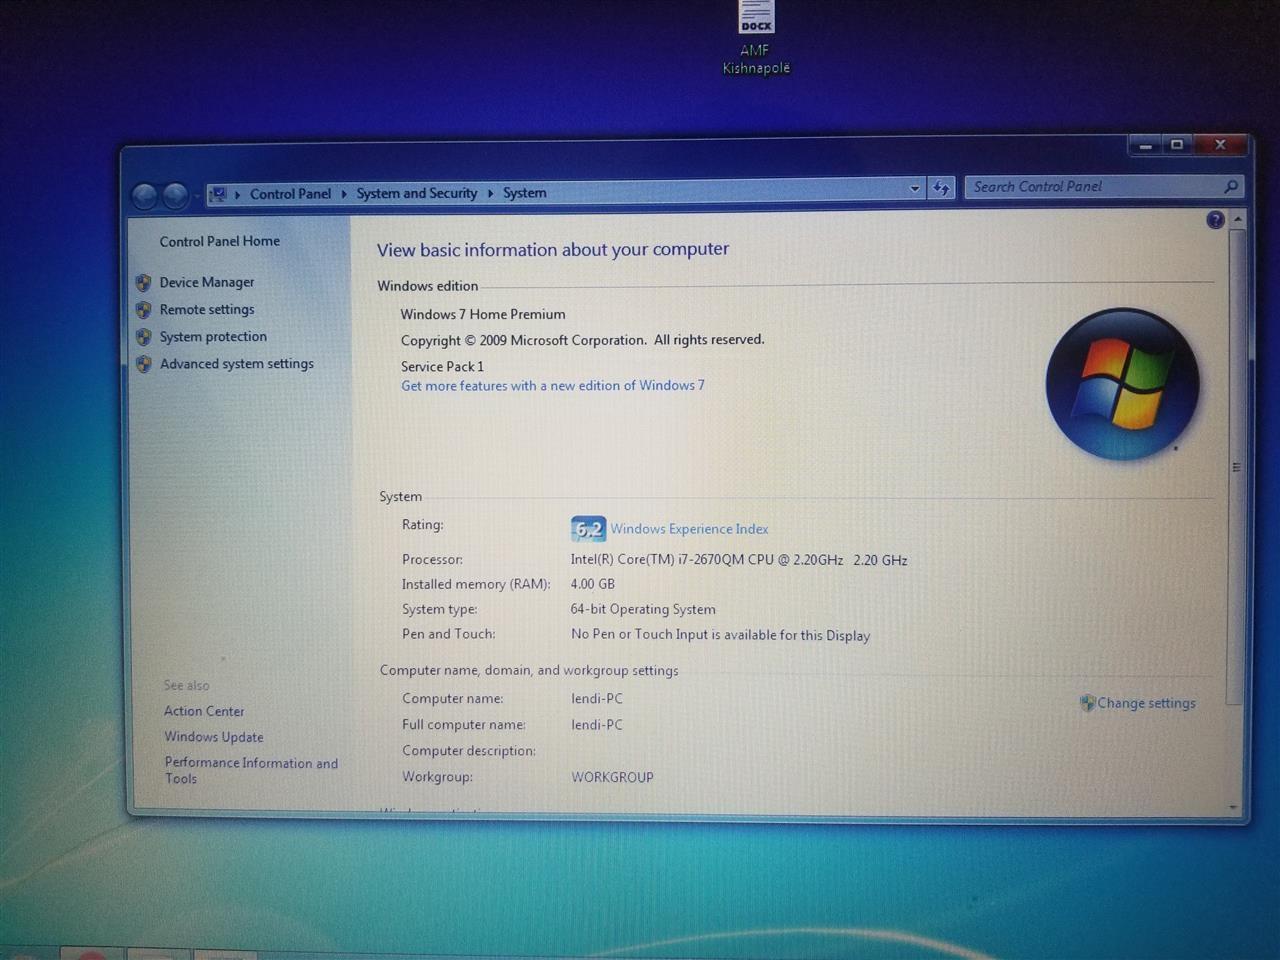Click the Back navigation arrow button
This screenshot has width=1280, height=960.
click(145, 195)
